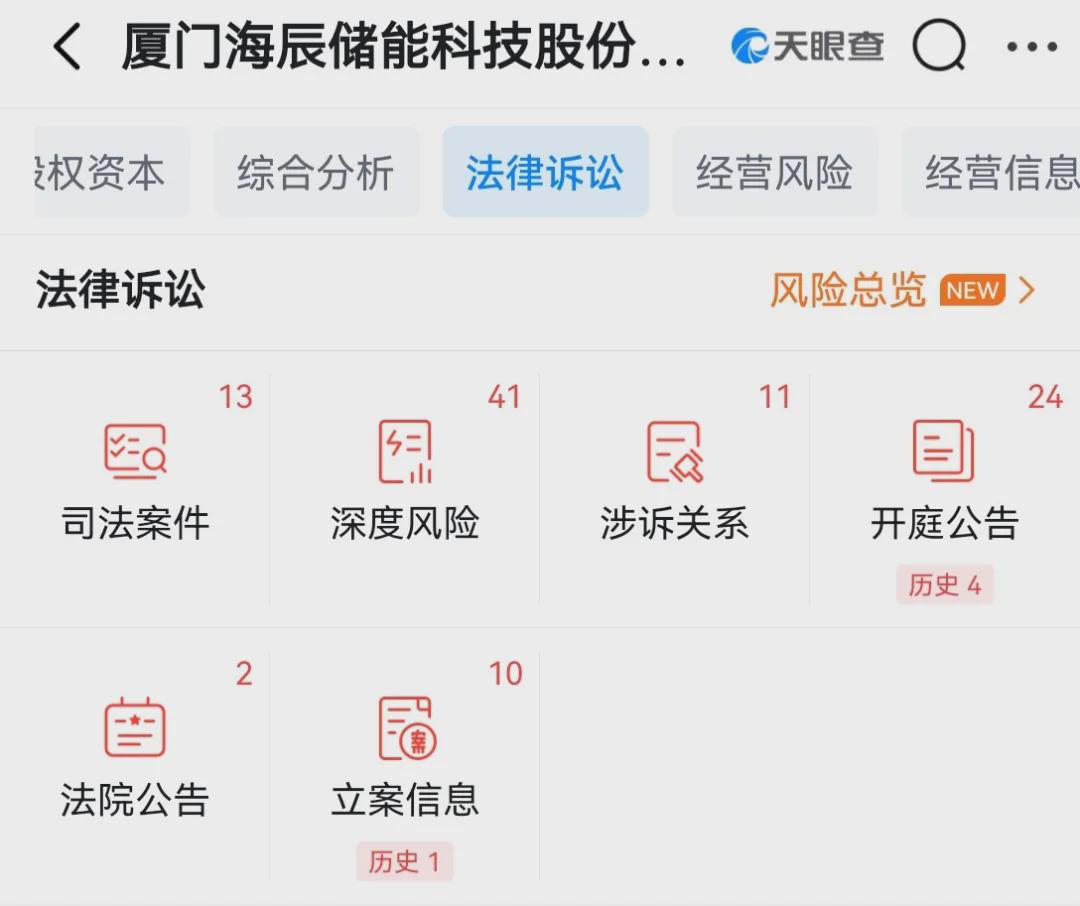Open the 风险总览 overview link
Viewport: 1080px width, 906px height.
(x=848, y=291)
